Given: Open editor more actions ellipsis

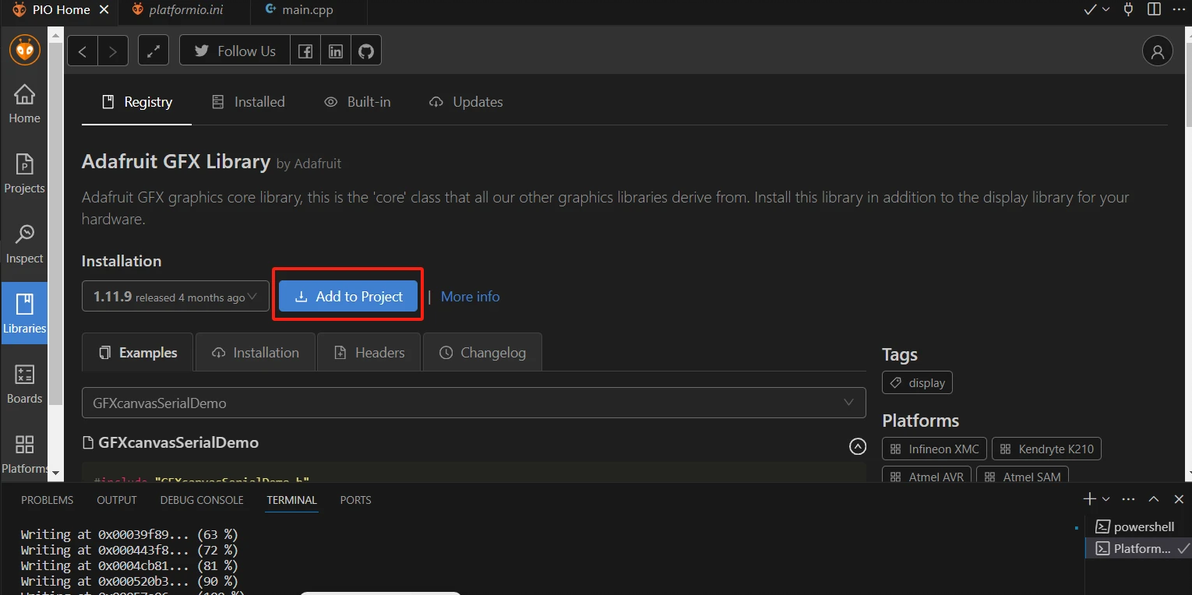Looking at the screenshot, I should tap(1180, 10).
